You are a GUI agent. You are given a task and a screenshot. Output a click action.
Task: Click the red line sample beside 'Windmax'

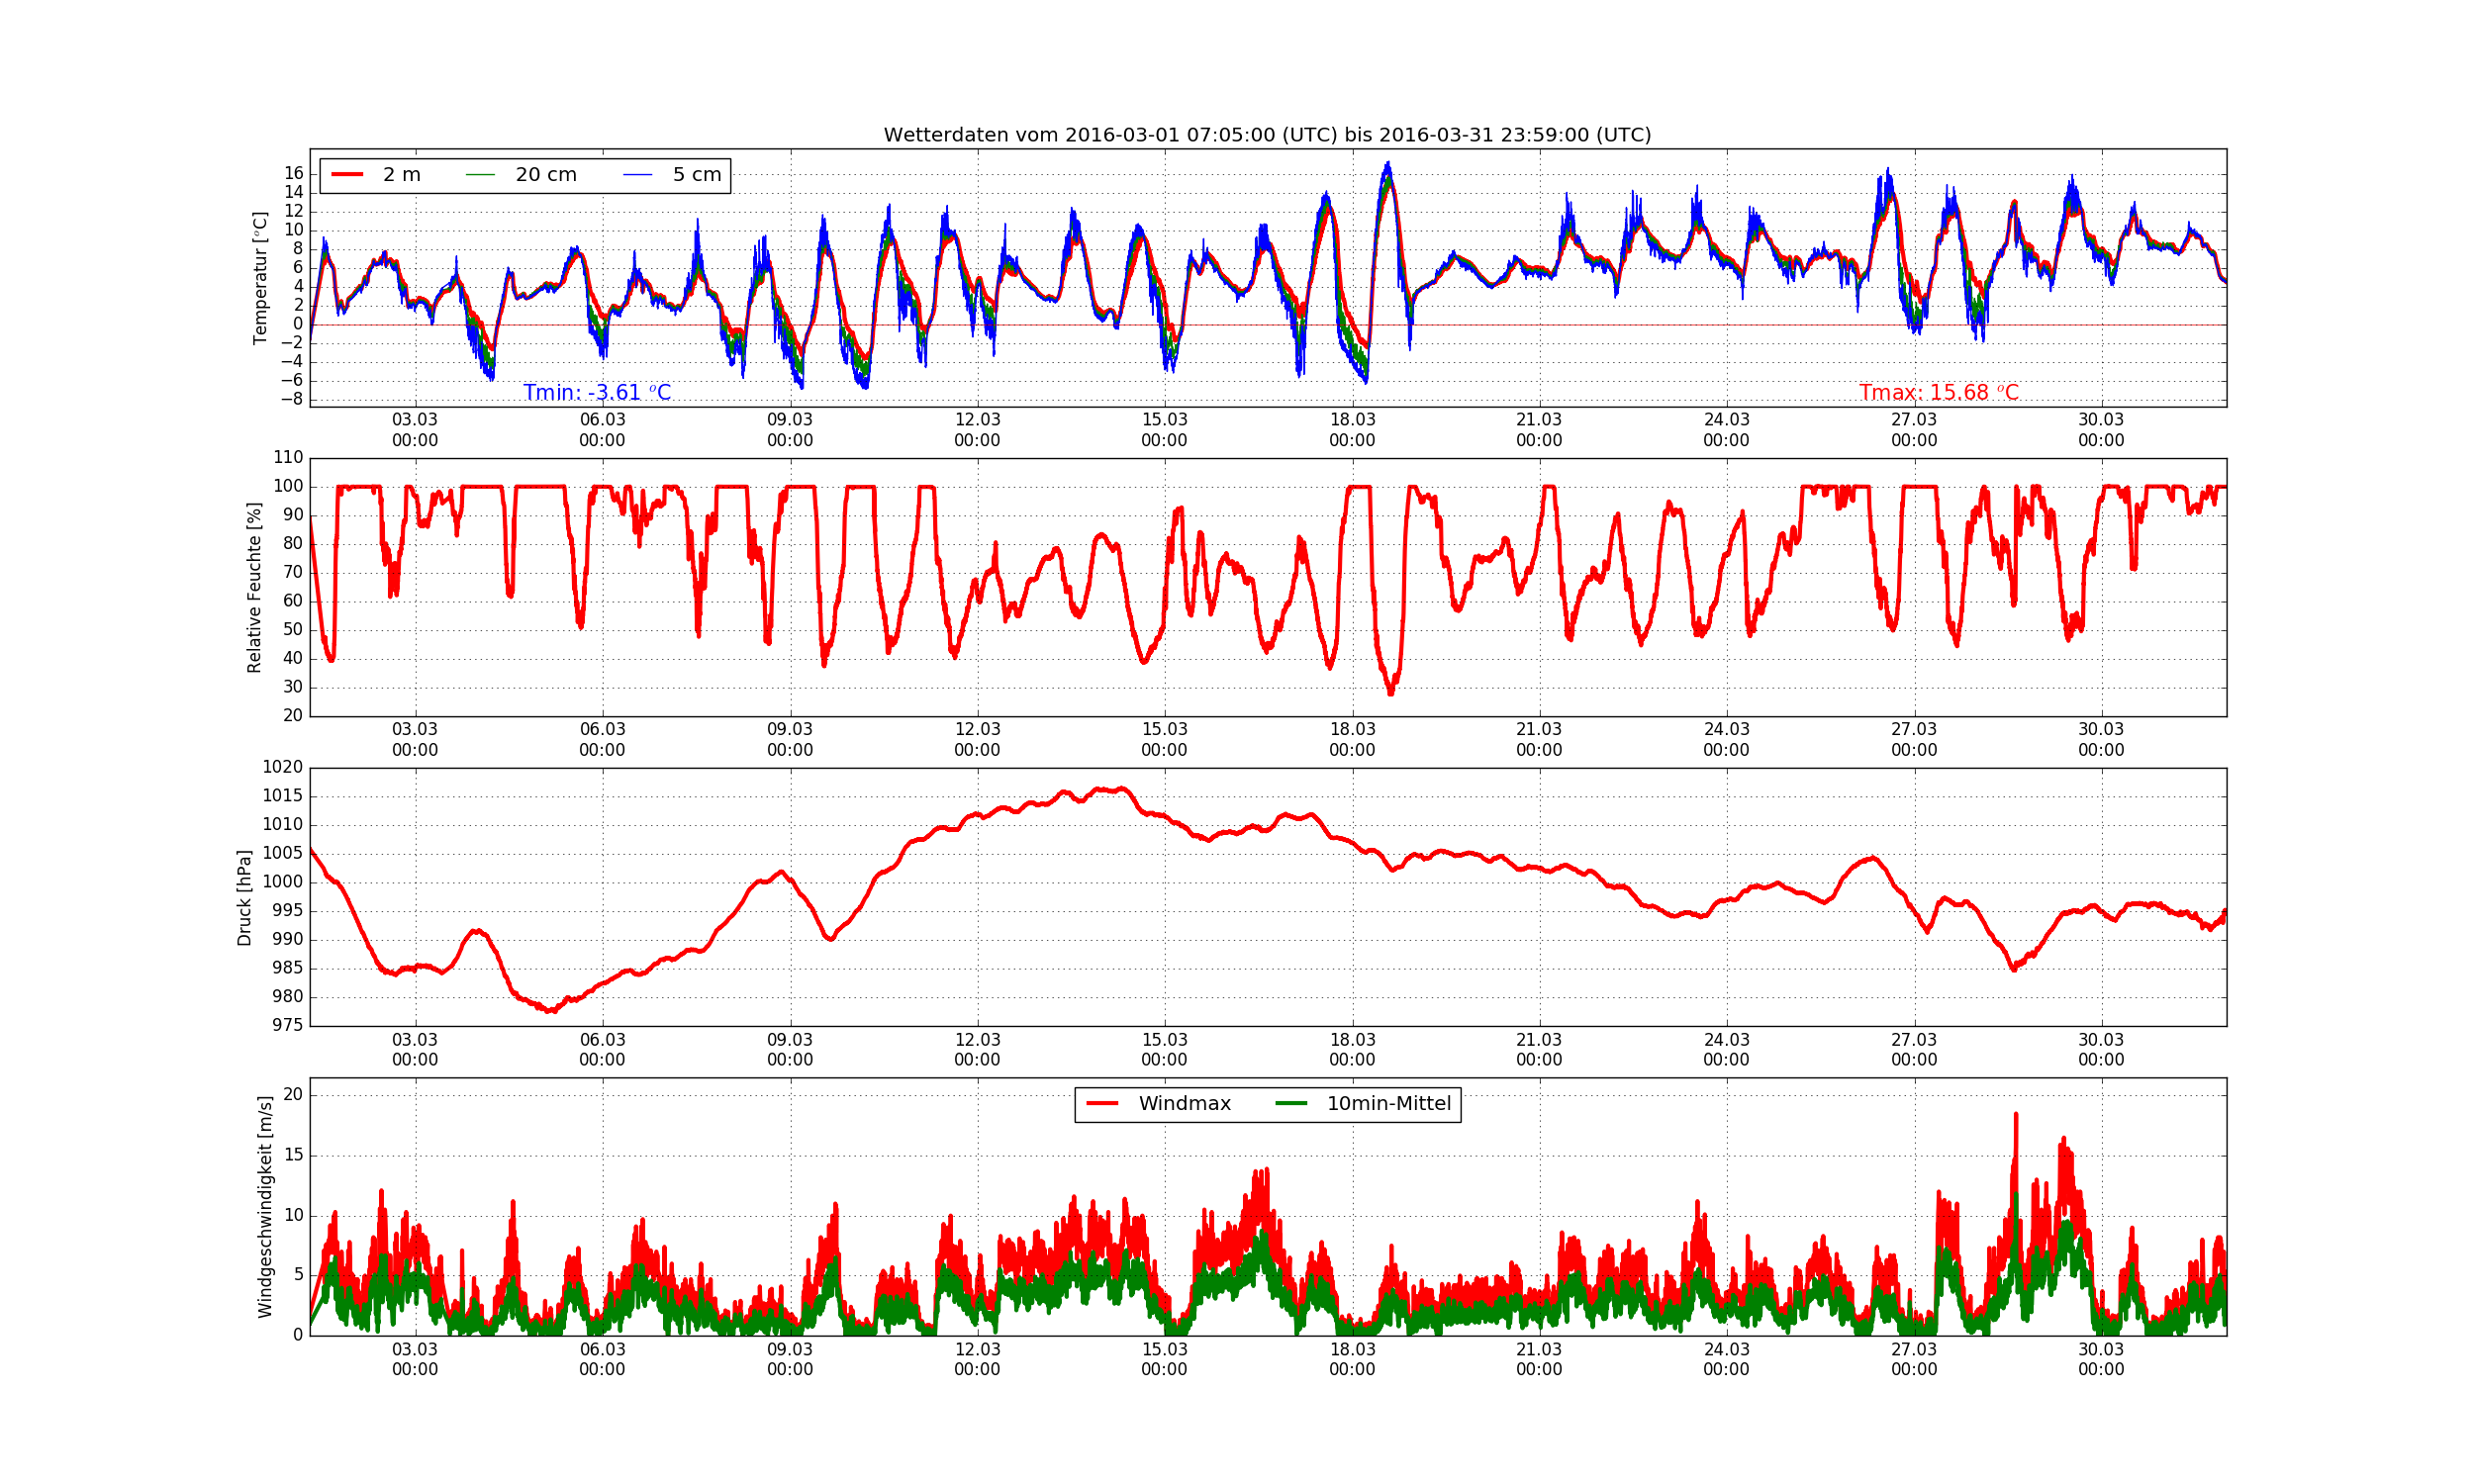[1103, 1104]
